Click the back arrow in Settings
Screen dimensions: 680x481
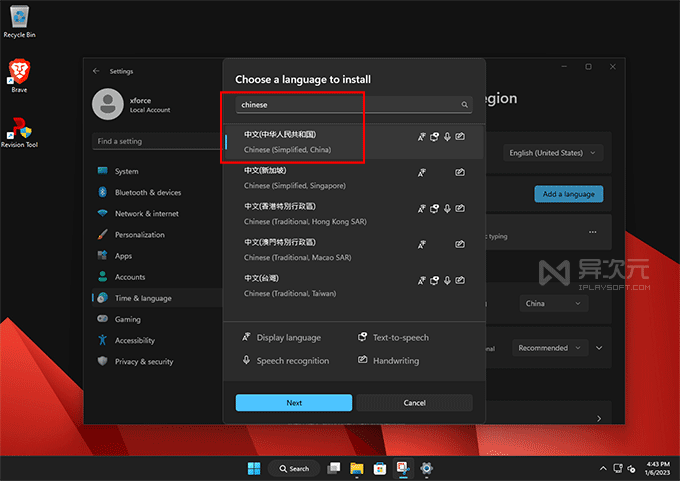[x=96, y=71]
